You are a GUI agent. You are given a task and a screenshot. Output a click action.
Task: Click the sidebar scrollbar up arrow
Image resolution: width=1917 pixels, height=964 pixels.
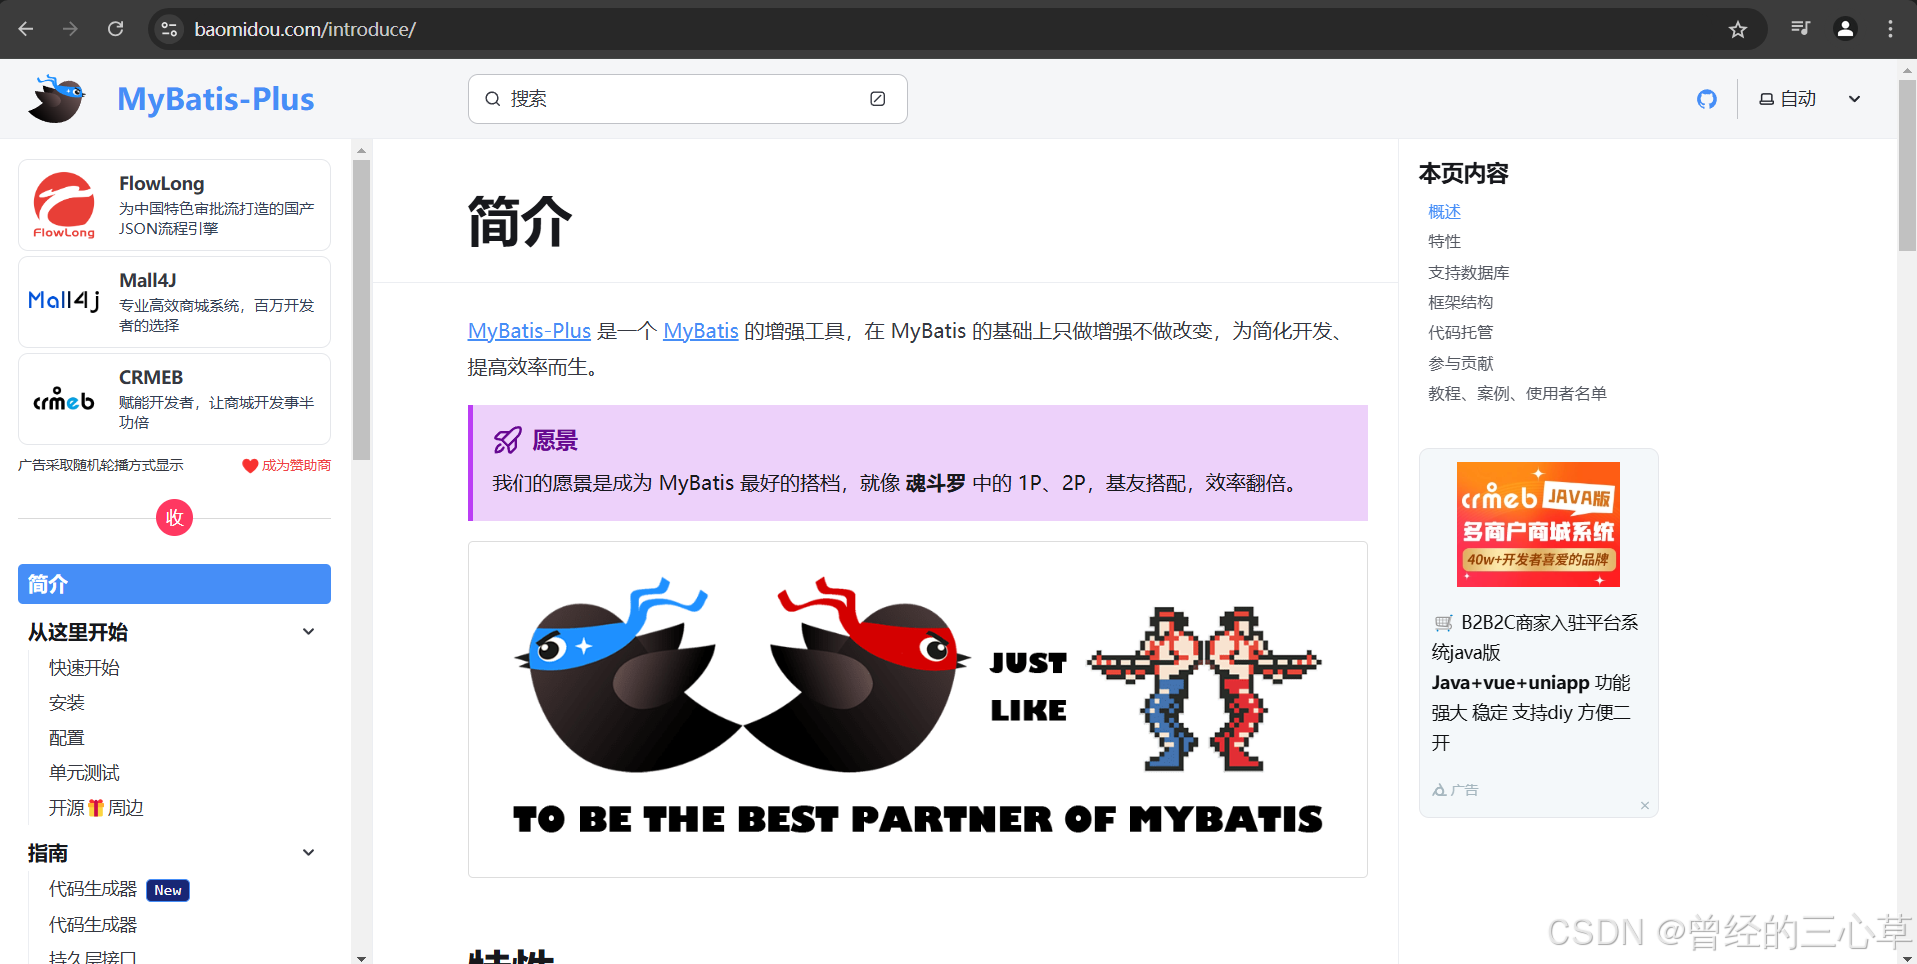(361, 150)
